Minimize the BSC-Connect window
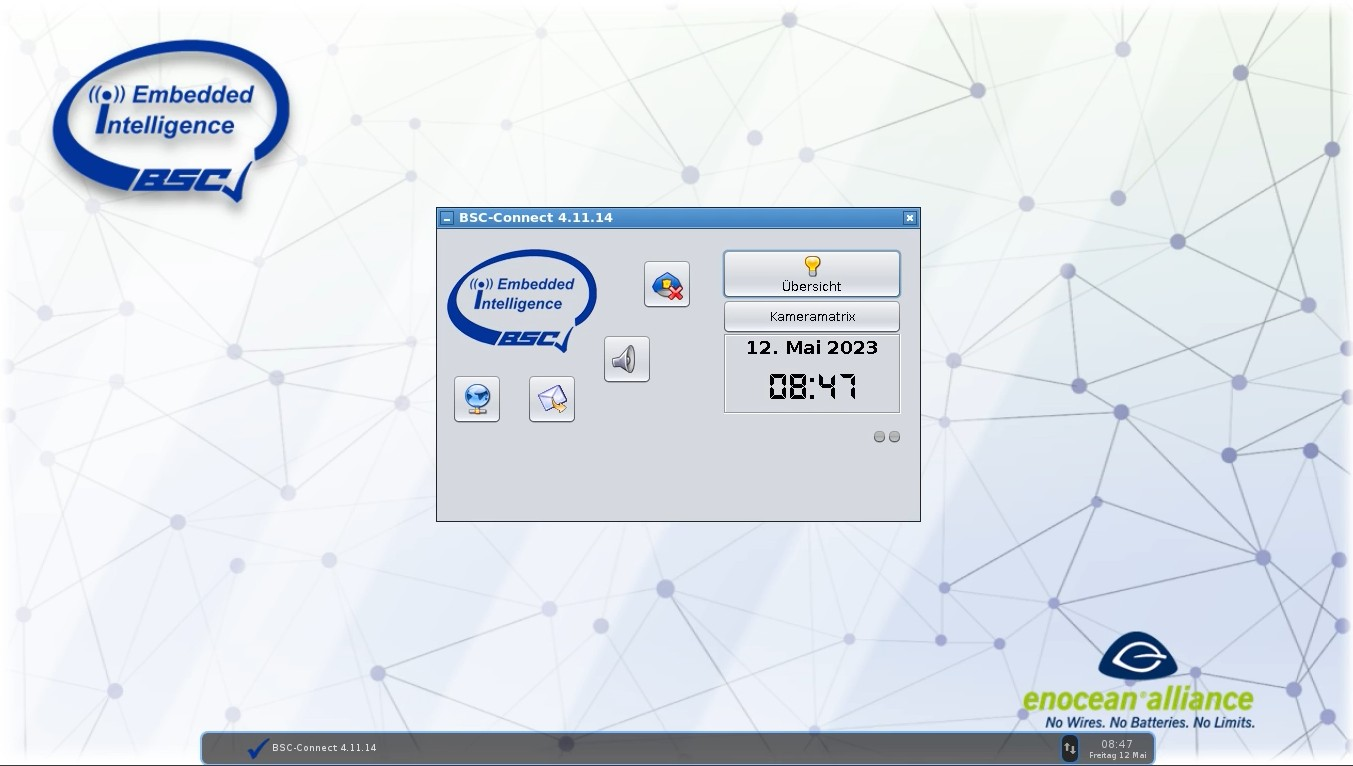Viewport: 1353px width, 766px height. [x=447, y=218]
